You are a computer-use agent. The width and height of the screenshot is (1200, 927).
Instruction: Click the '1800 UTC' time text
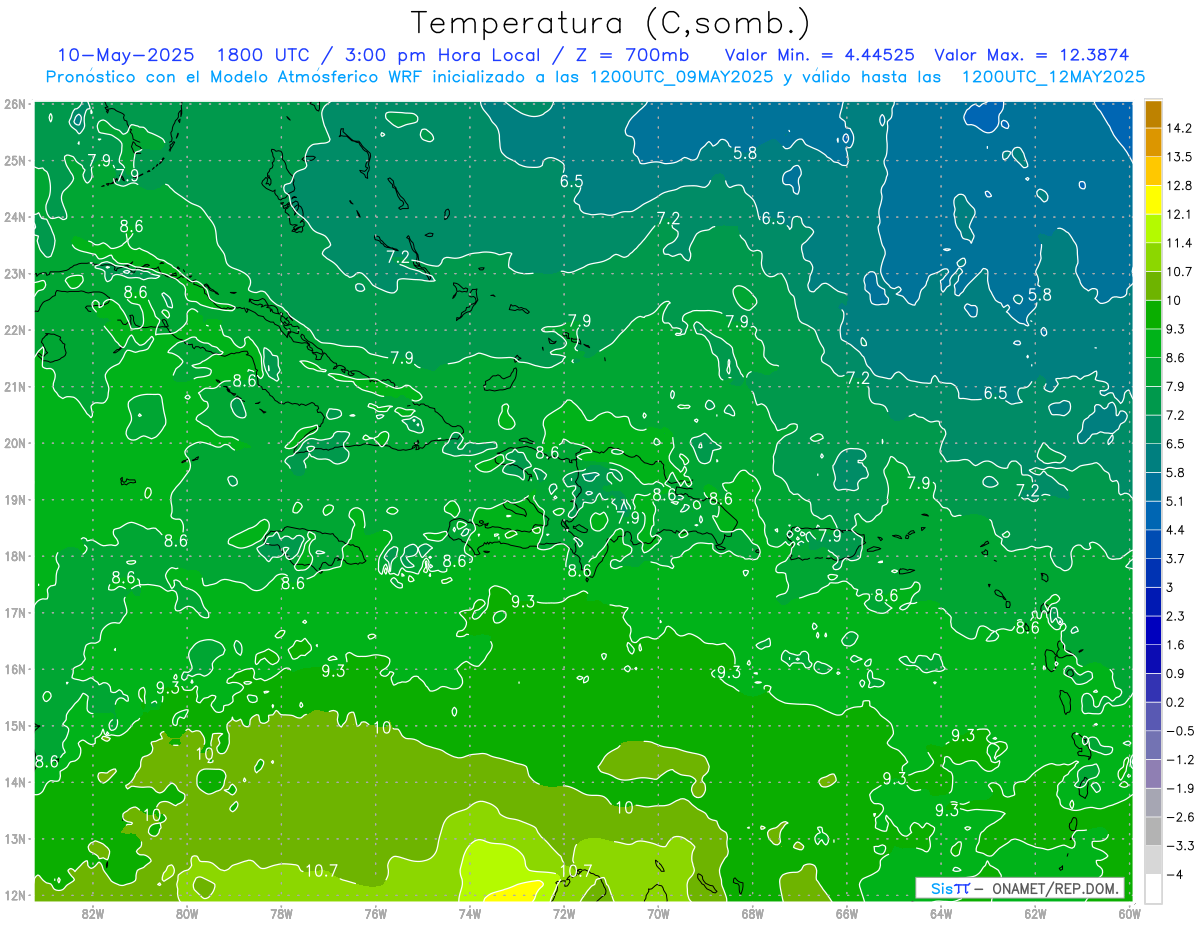pyautogui.click(x=262, y=55)
